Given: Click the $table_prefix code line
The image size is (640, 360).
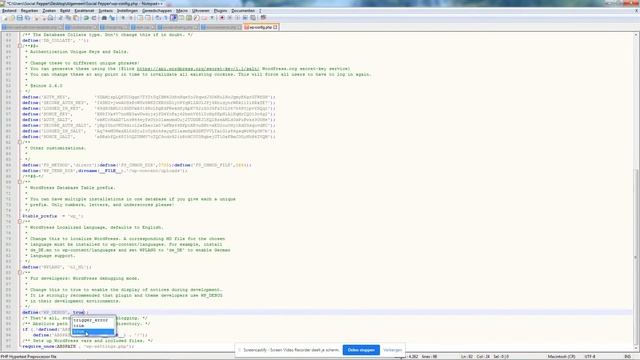Looking at the screenshot, I should tap(53, 216).
